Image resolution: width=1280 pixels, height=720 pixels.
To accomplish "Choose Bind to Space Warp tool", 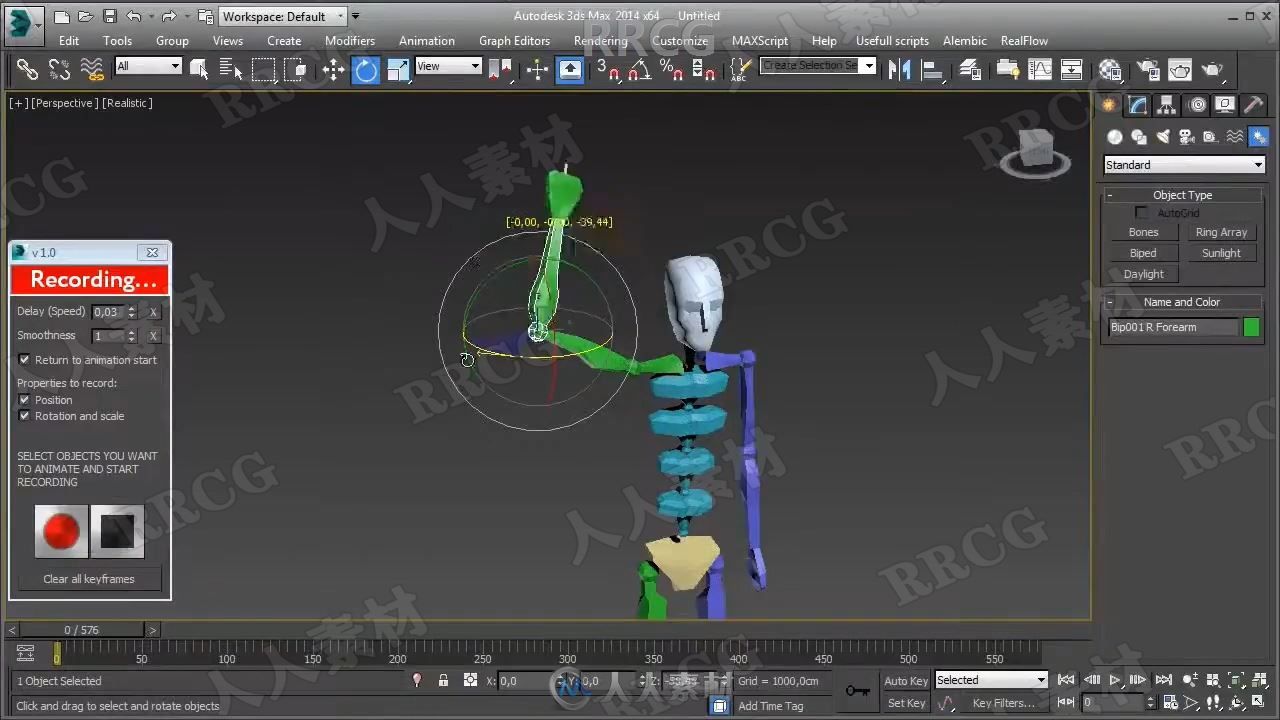I will coord(92,69).
